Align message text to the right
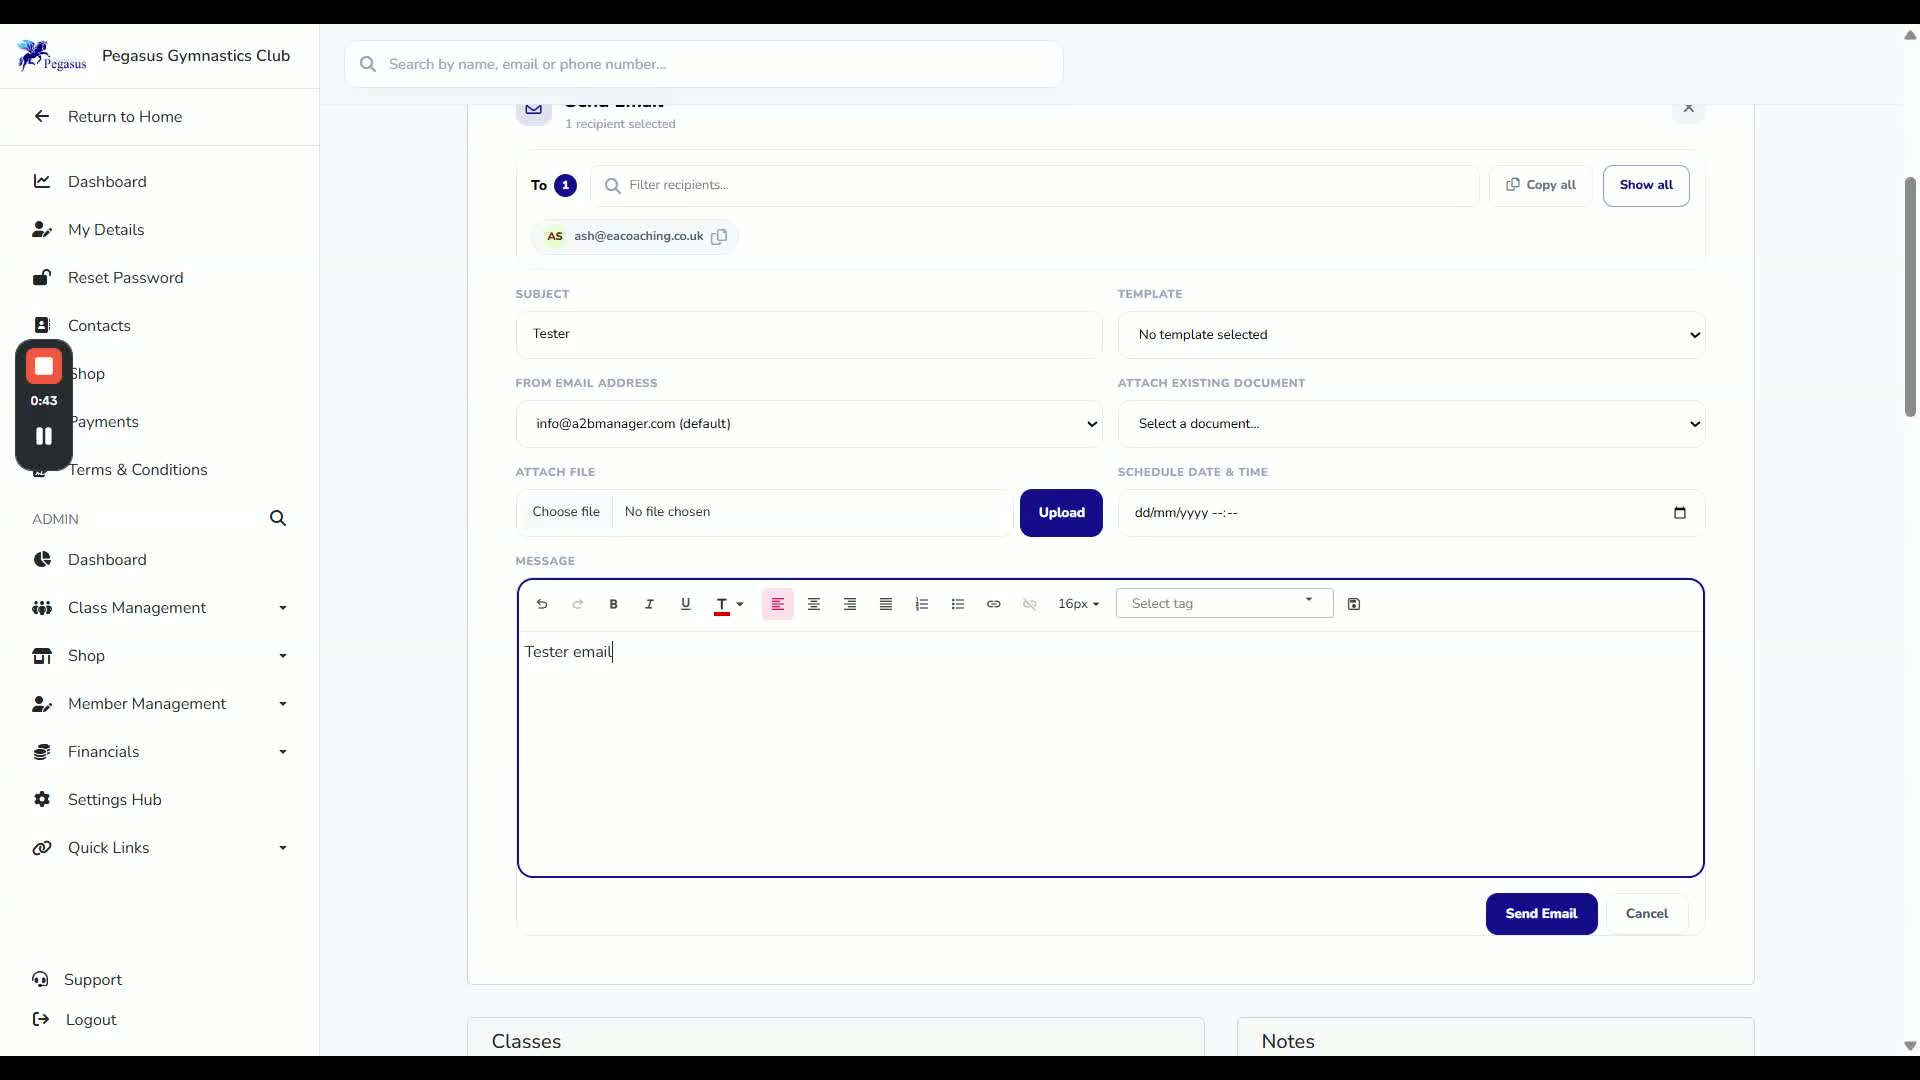Screen dimensions: 1920x1080 [849, 604]
